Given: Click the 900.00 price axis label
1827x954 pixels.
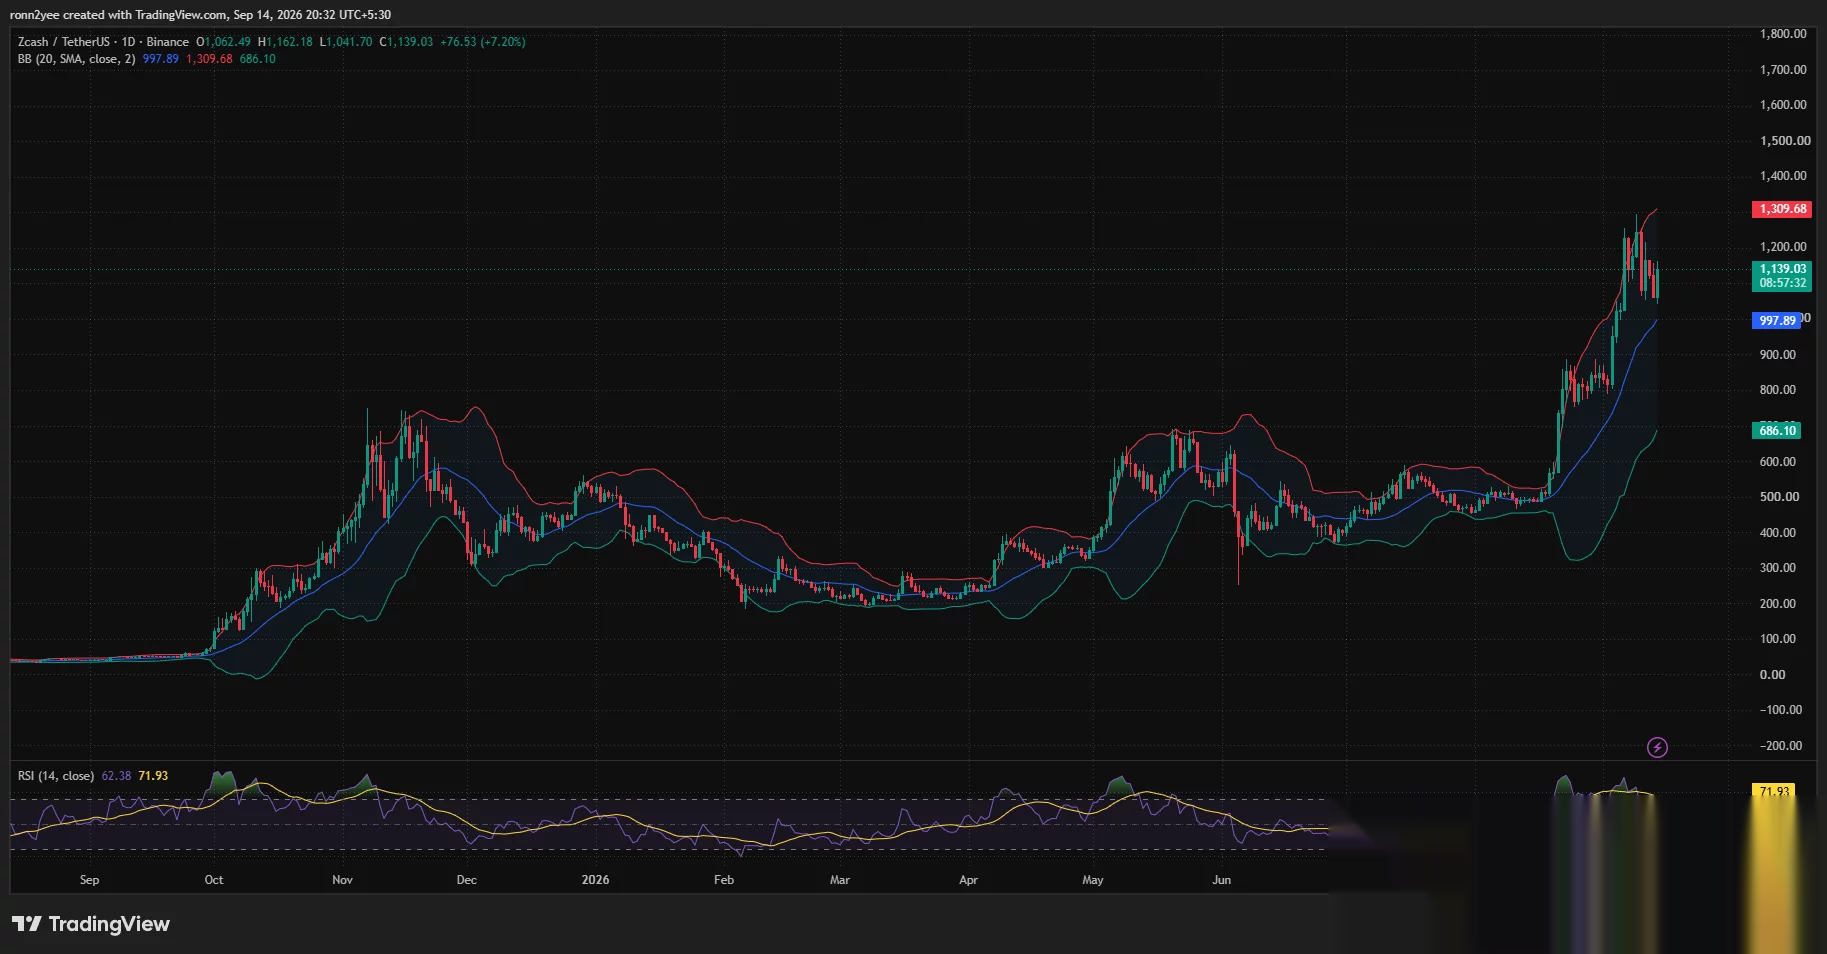Looking at the screenshot, I should point(1778,355).
